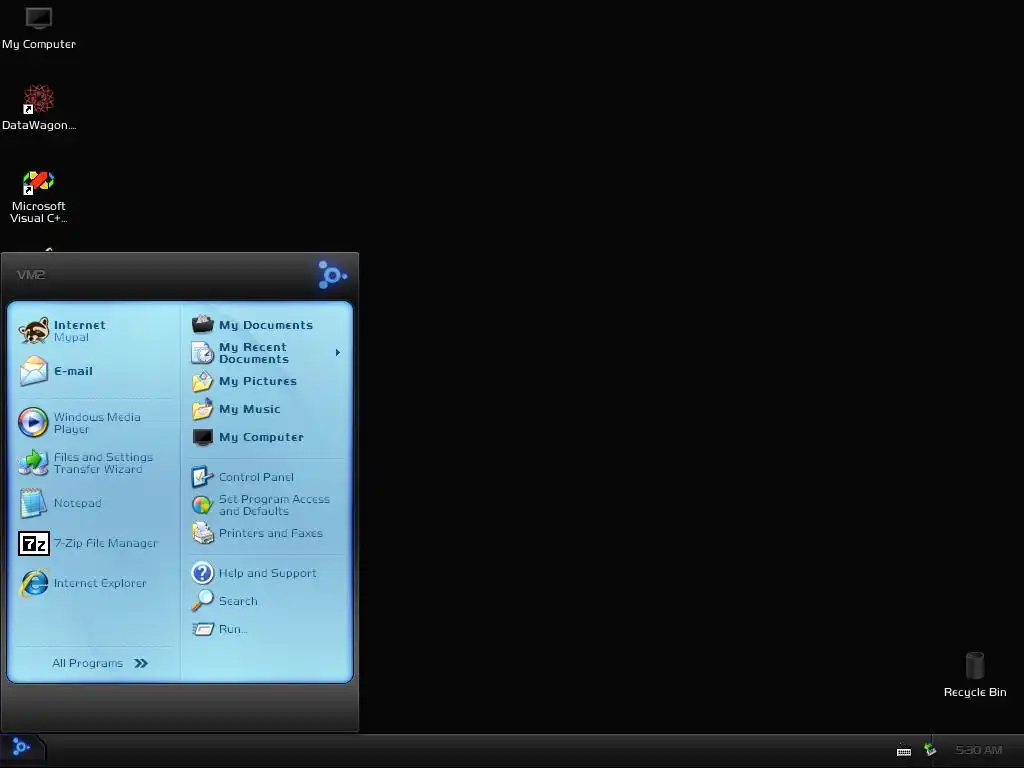This screenshot has height=768, width=1024.
Task: Open My Pictures text link
Action: click(x=258, y=381)
